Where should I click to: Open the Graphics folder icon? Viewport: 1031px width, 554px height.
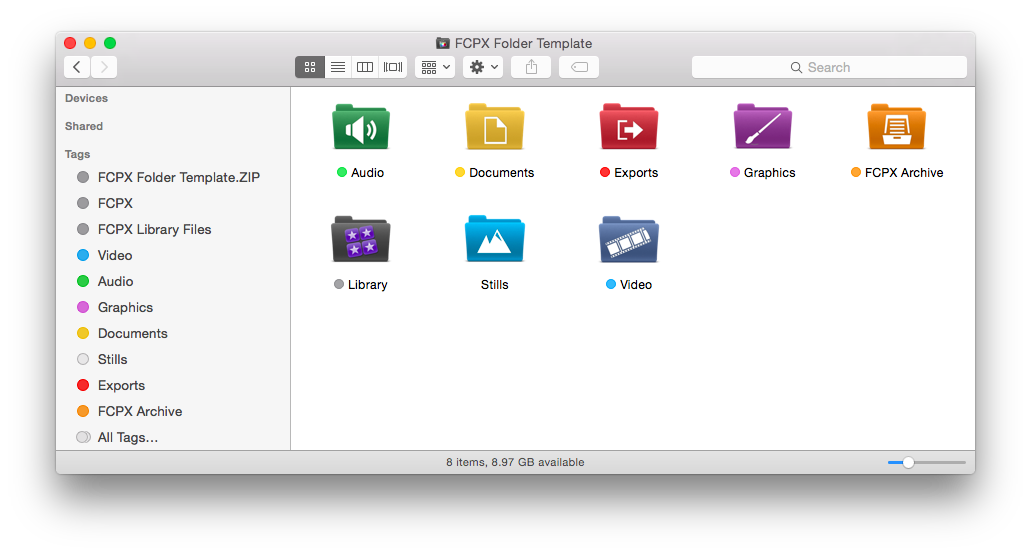pos(763,127)
